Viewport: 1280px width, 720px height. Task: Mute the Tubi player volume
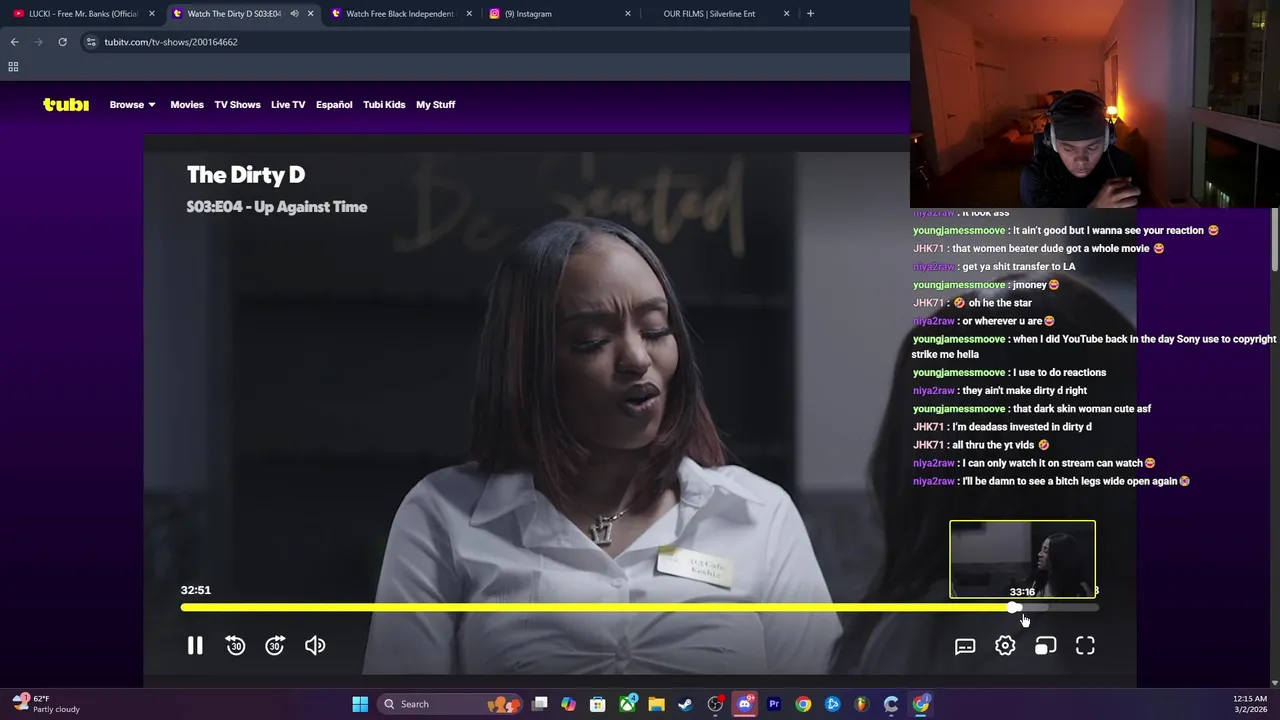pos(315,646)
